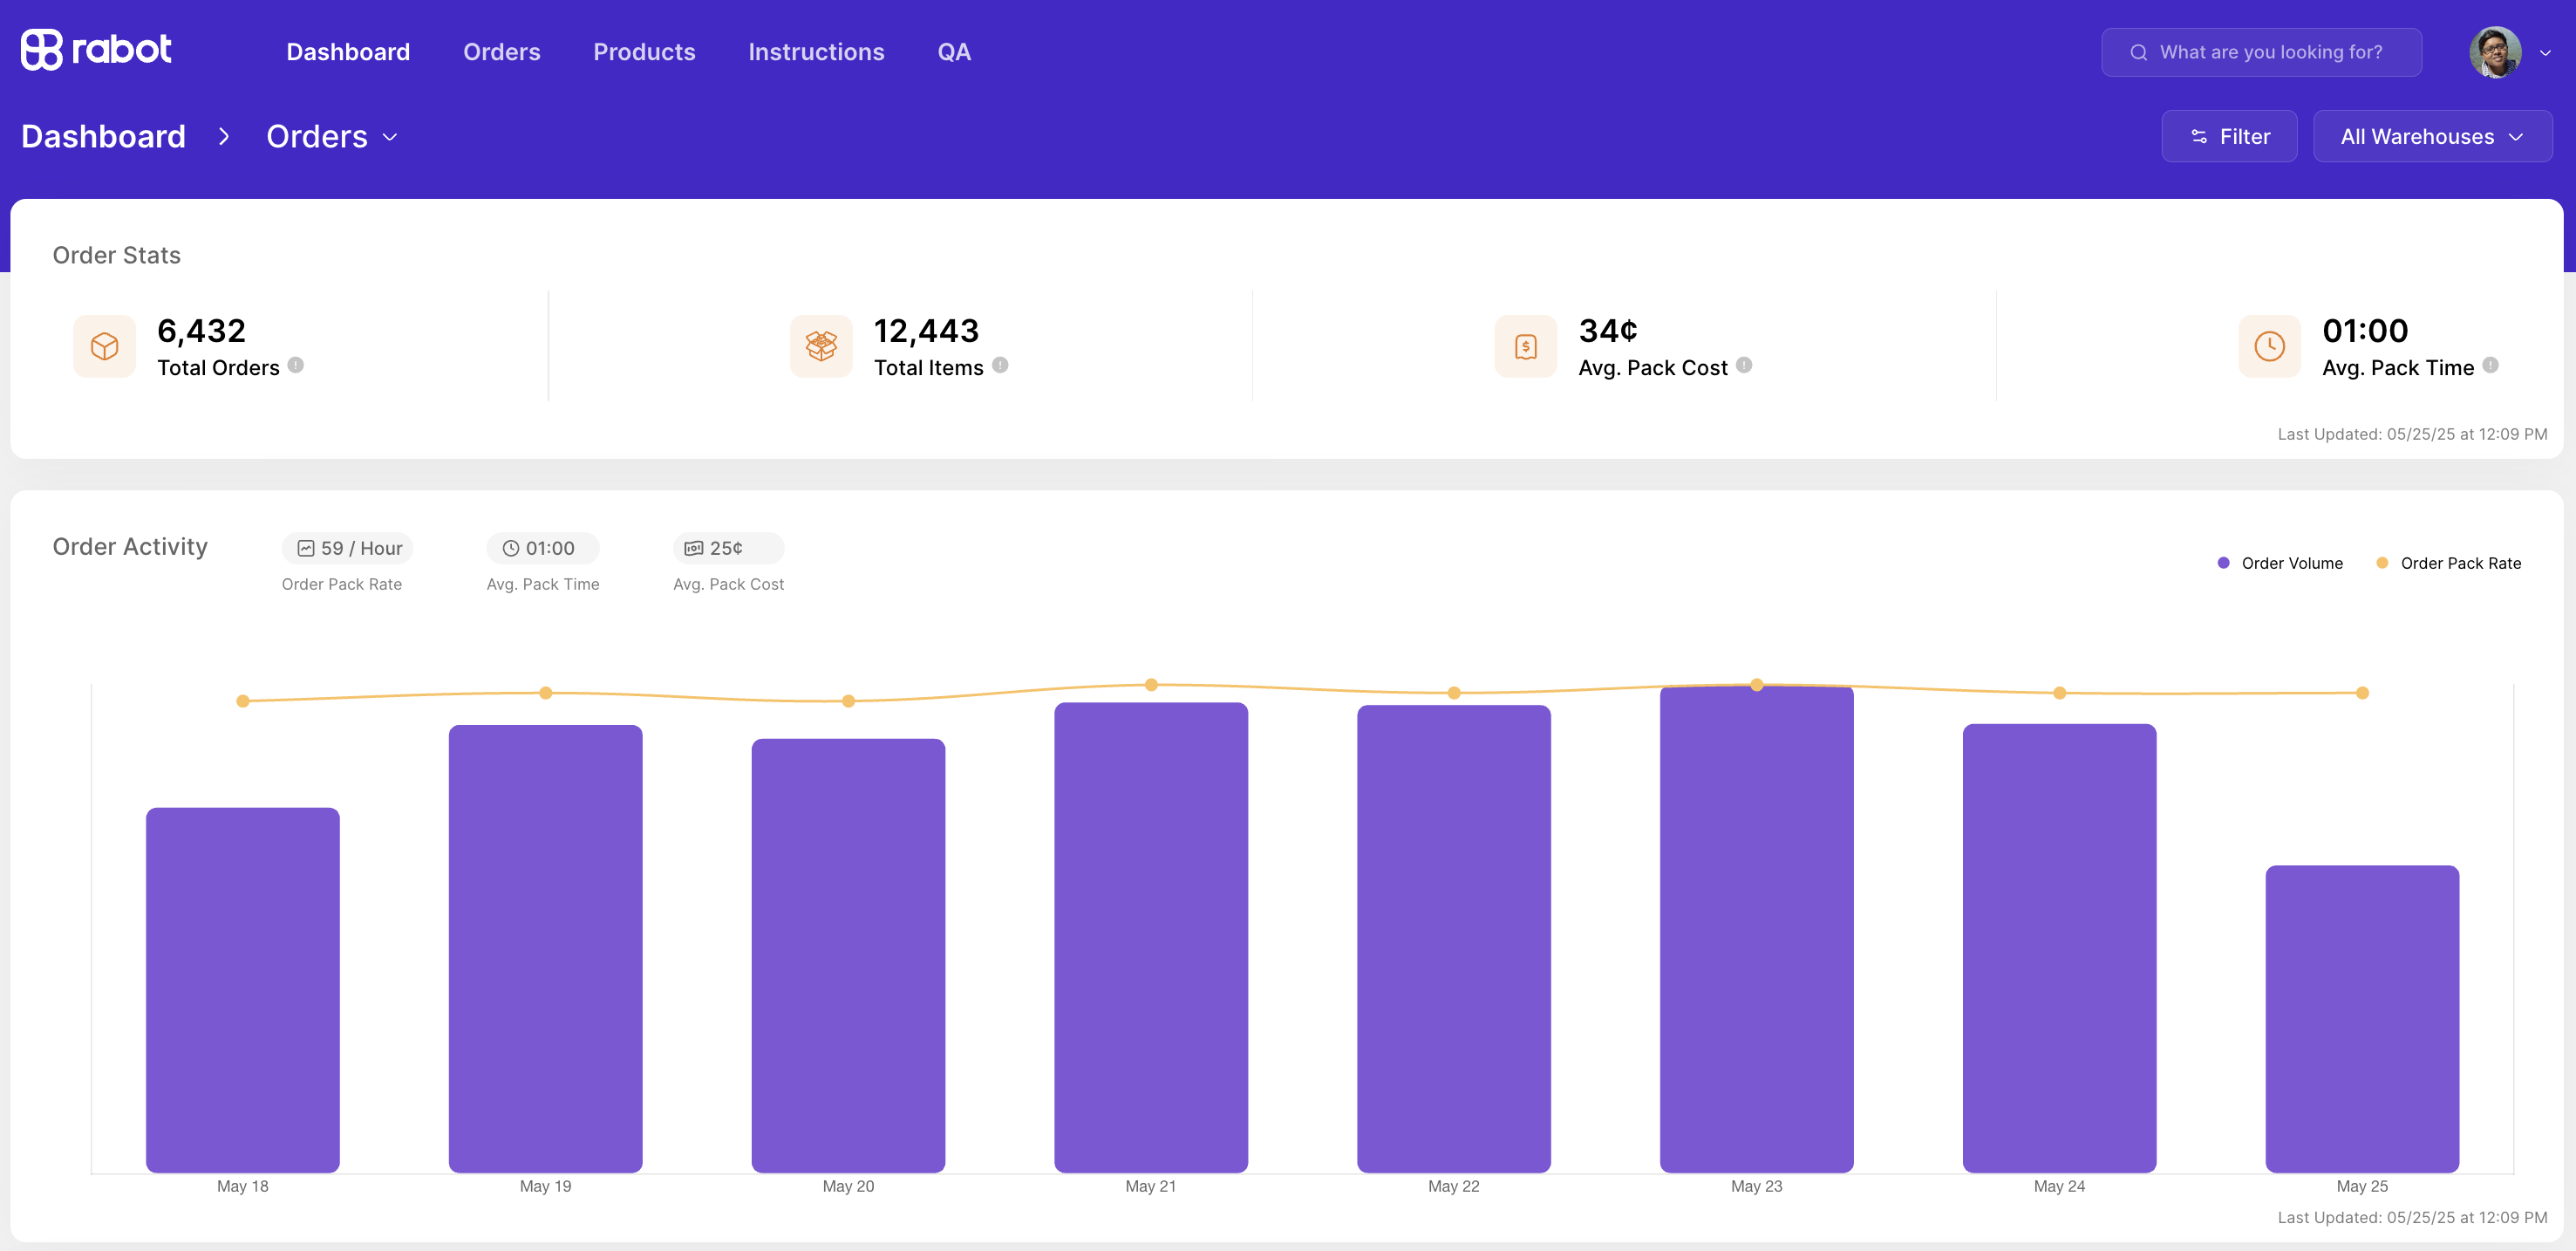This screenshot has height=1251, width=2576.
Task: Click the Total Orders box icon
Action: [x=105, y=346]
